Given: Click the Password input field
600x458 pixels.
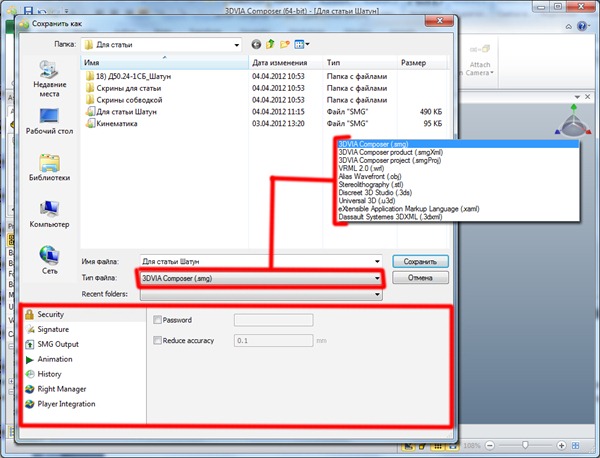Looking at the screenshot, I should [x=274, y=320].
